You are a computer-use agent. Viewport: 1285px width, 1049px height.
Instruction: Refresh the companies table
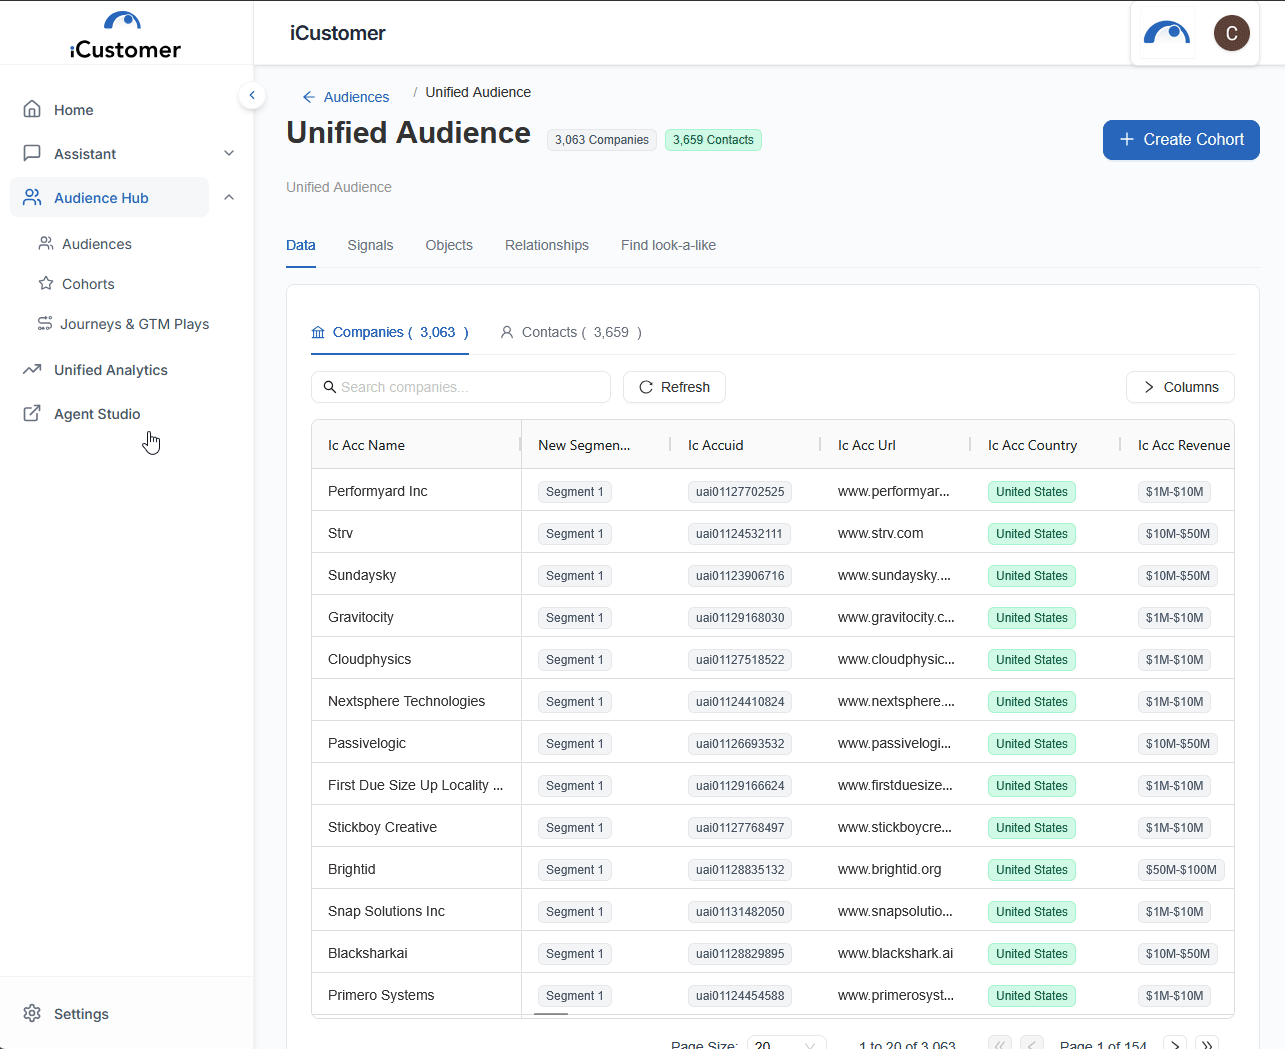click(674, 387)
